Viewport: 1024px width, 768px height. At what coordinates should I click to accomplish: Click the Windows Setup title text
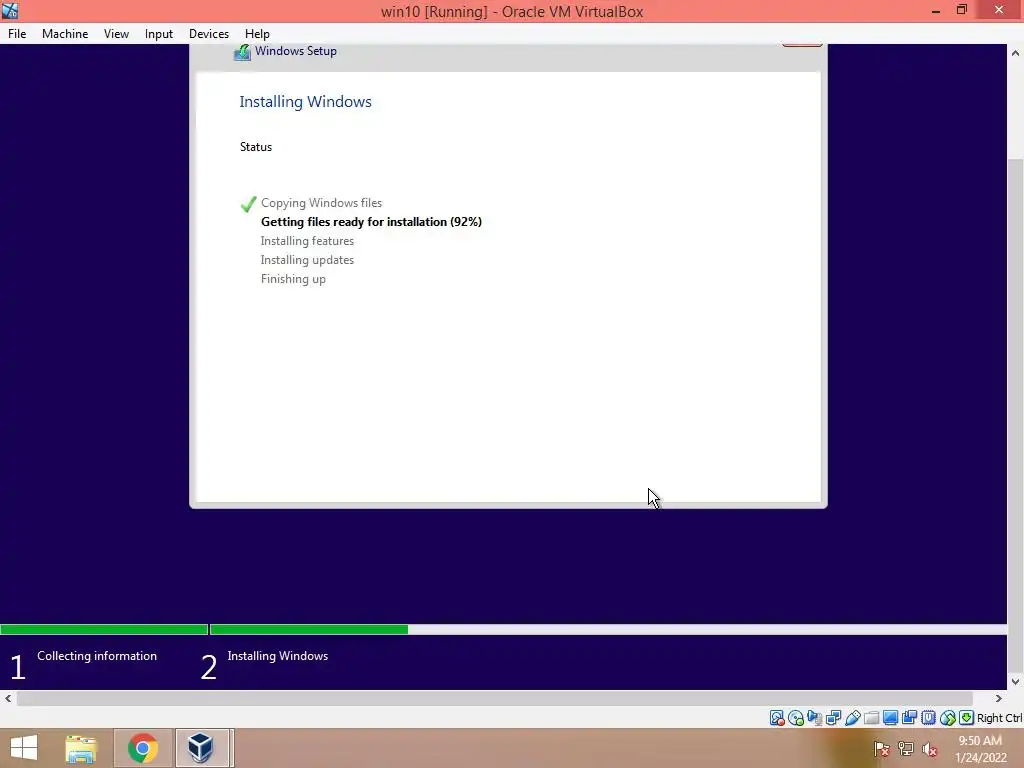(296, 51)
